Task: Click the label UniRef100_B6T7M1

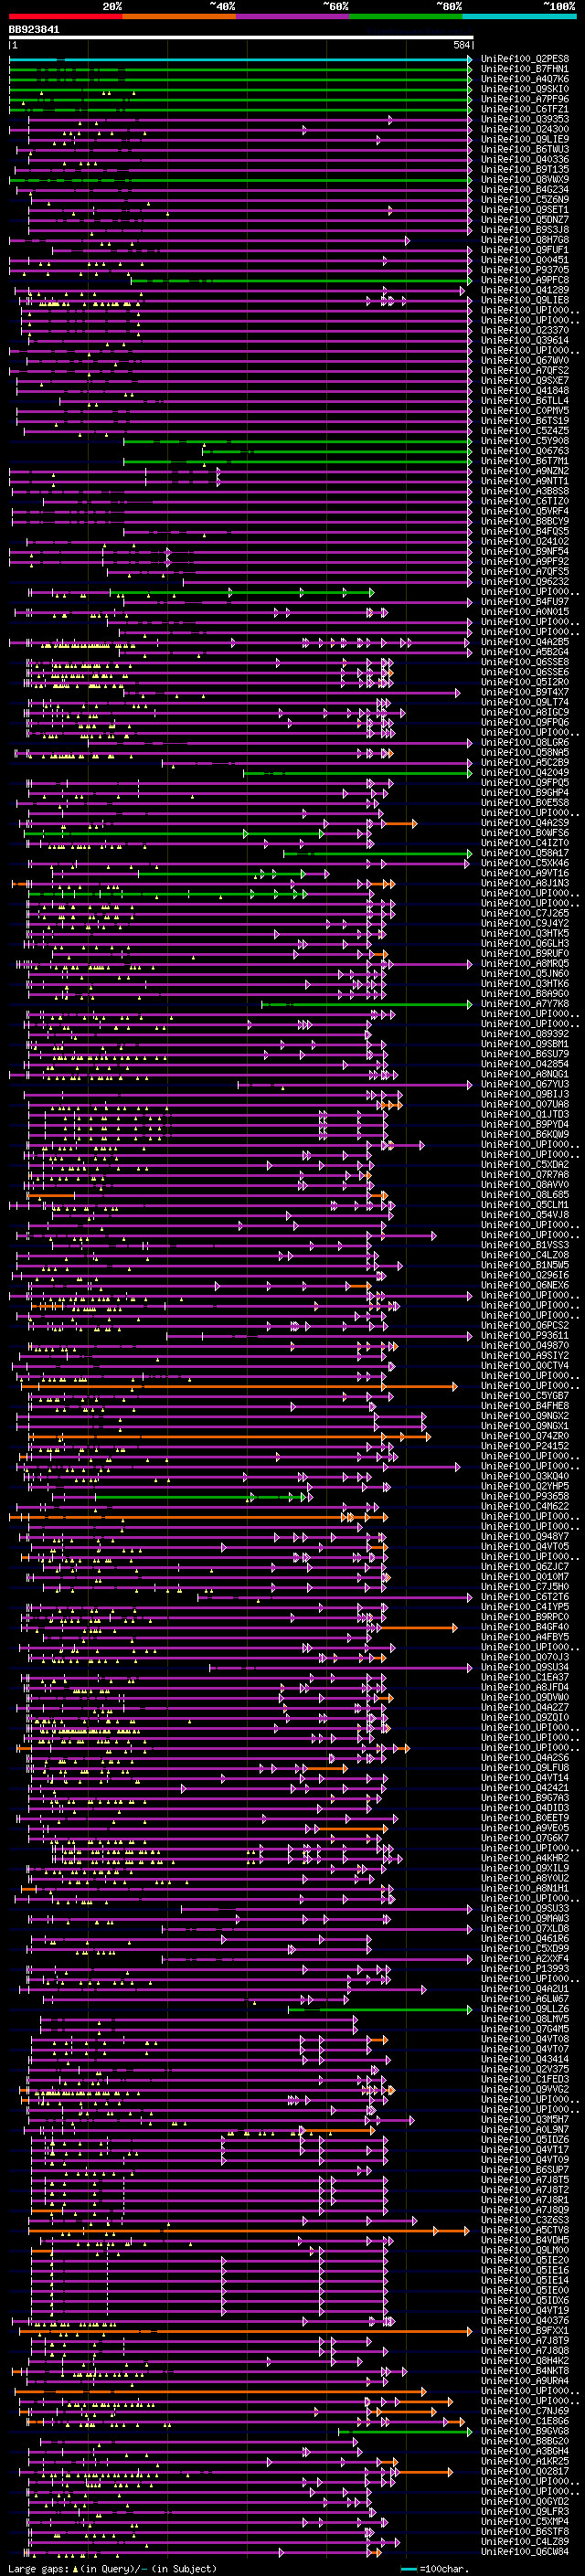Action: point(525,461)
